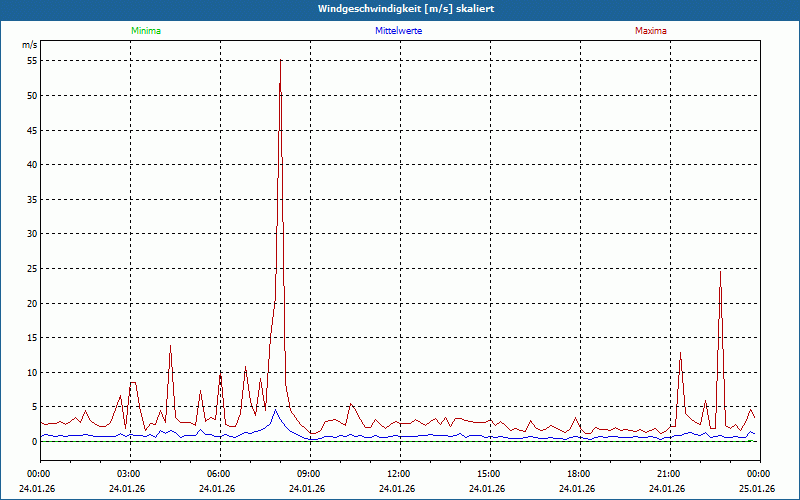The height and width of the screenshot is (500, 800).
Task: Click the 00:00 label above date 25.01.26
Action: (x=760, y=474)
